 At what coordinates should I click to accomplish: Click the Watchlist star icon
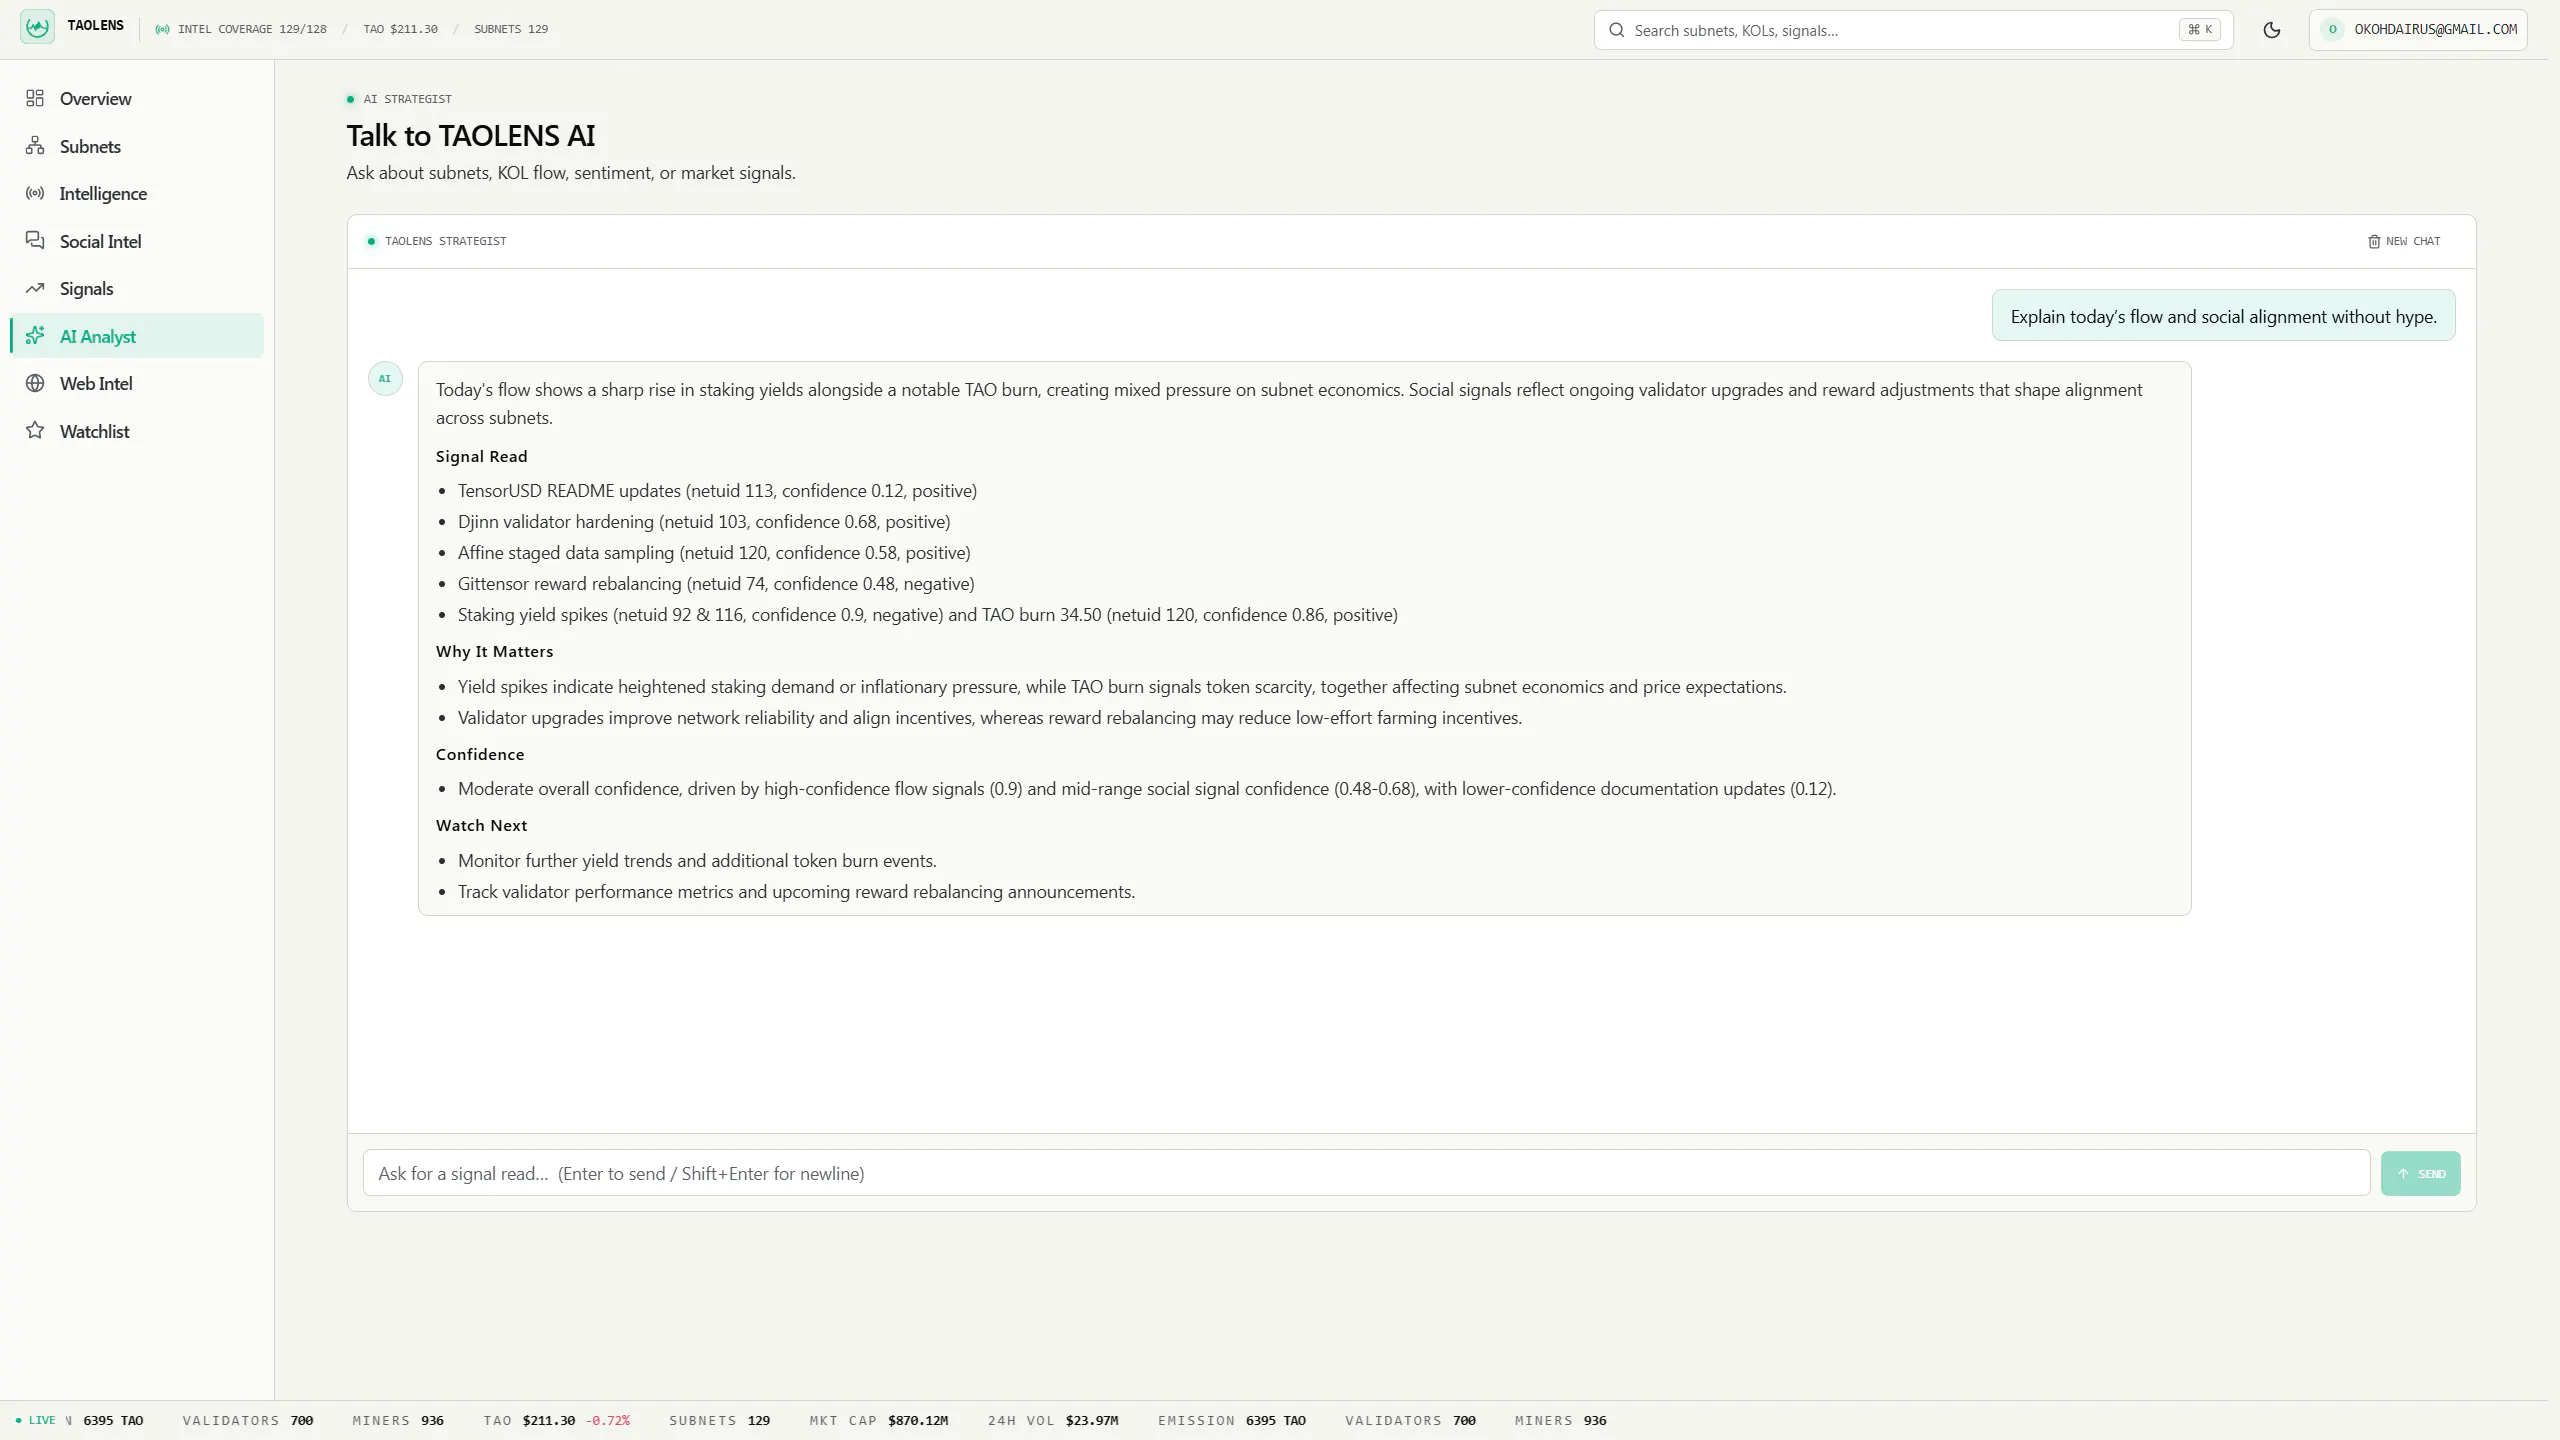(35, 431)
